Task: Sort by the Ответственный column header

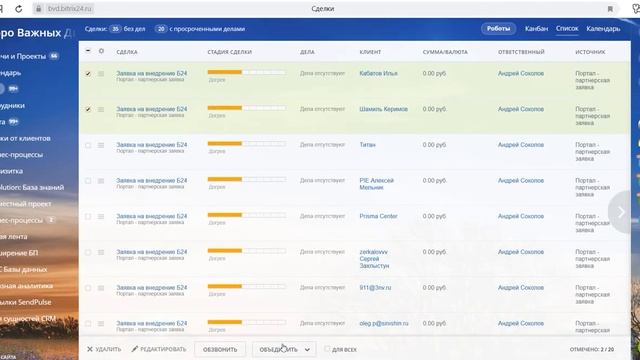Action: [x=521, y=52]
